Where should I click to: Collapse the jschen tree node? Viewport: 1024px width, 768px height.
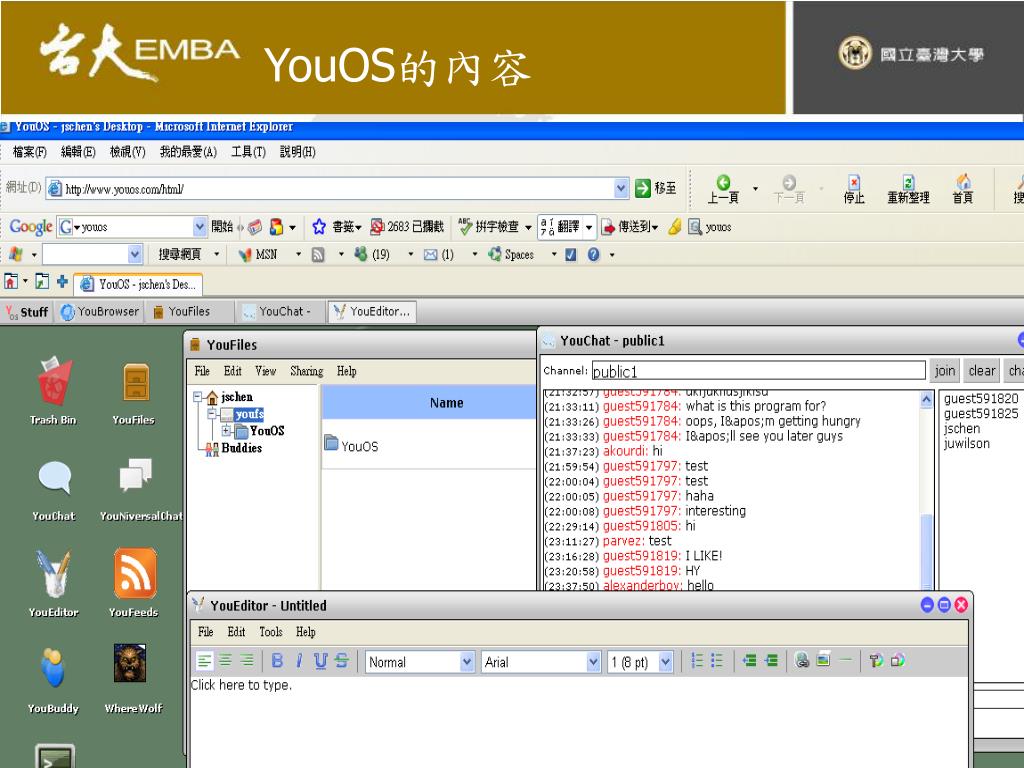pyautogui.click(x=197, y=396)
